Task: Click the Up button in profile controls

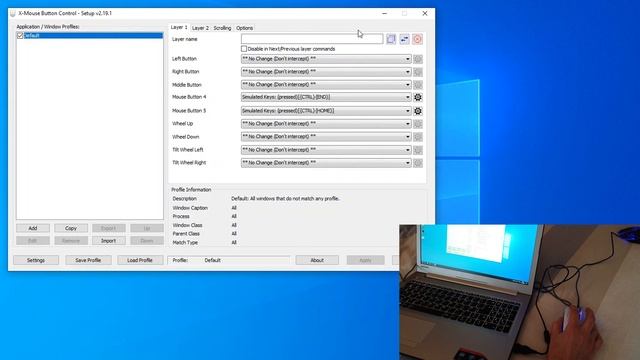Action: [147, 228]
